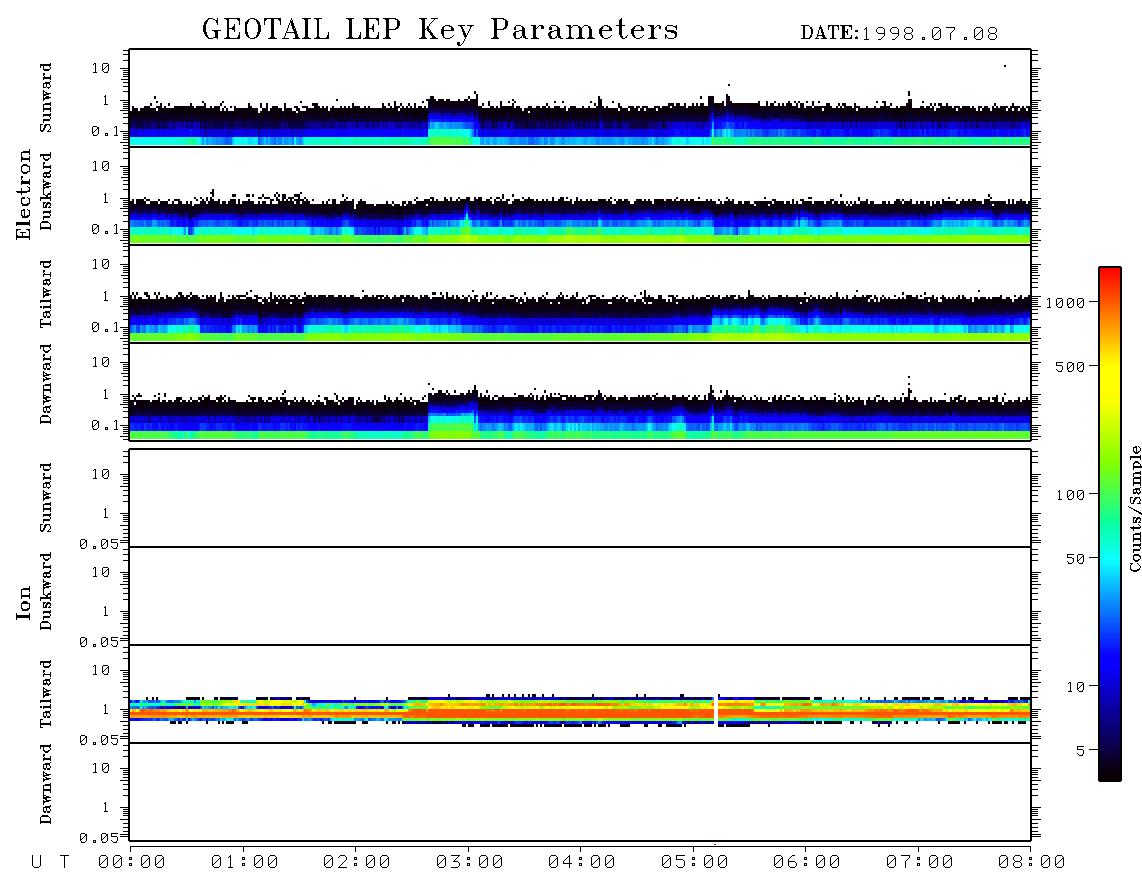Click the "500" colorbar tick label
This screenshot has height=880, width=1142.
coord(1070,366)
